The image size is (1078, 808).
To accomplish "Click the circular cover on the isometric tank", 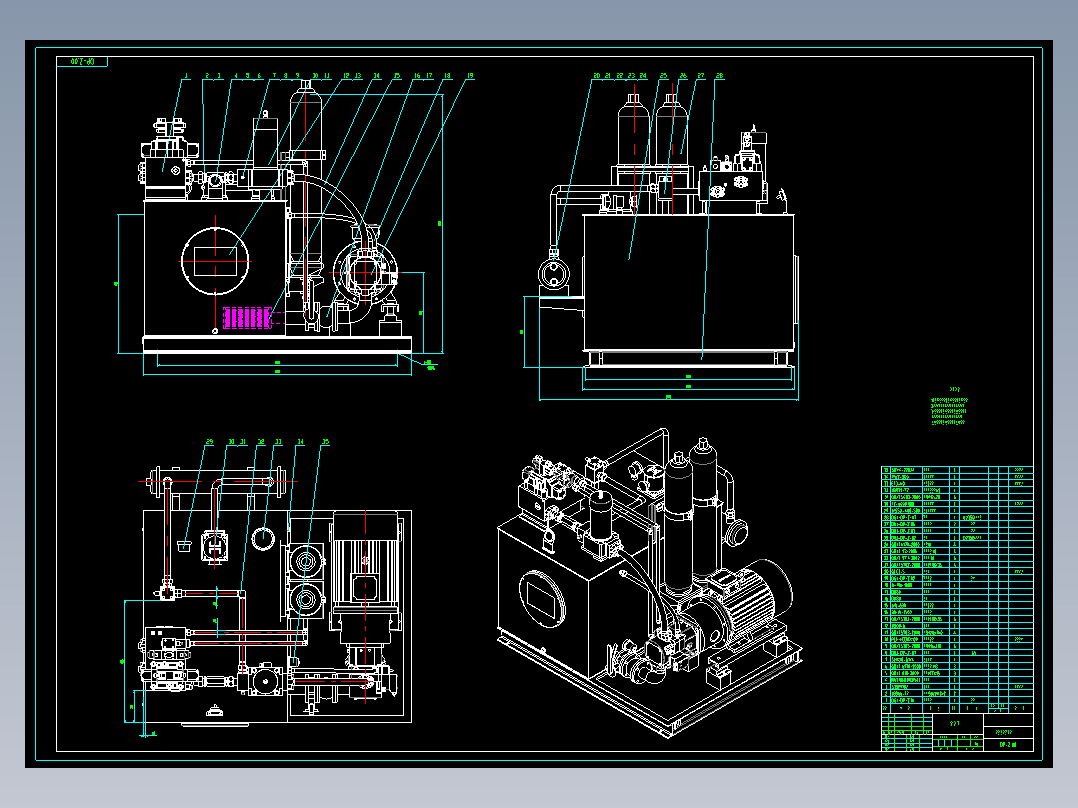I will tap(542, 599).
